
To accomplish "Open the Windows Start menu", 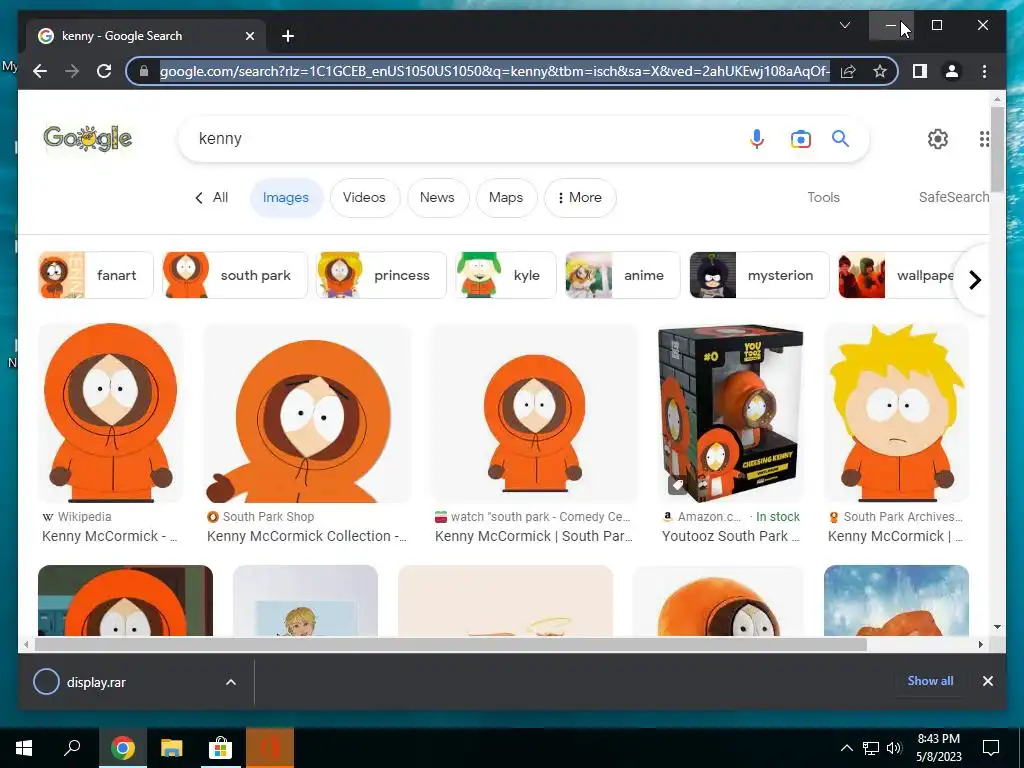I will [x=24, y=748].
